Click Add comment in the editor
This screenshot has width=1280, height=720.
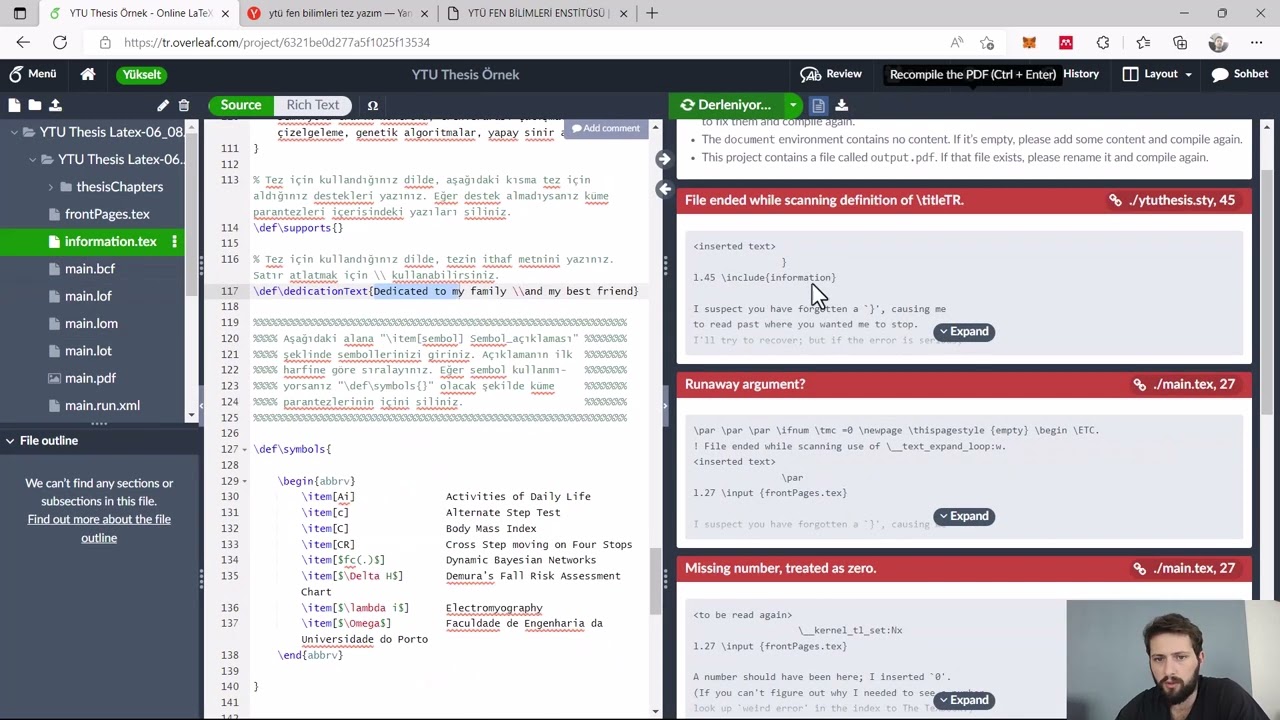605,128
